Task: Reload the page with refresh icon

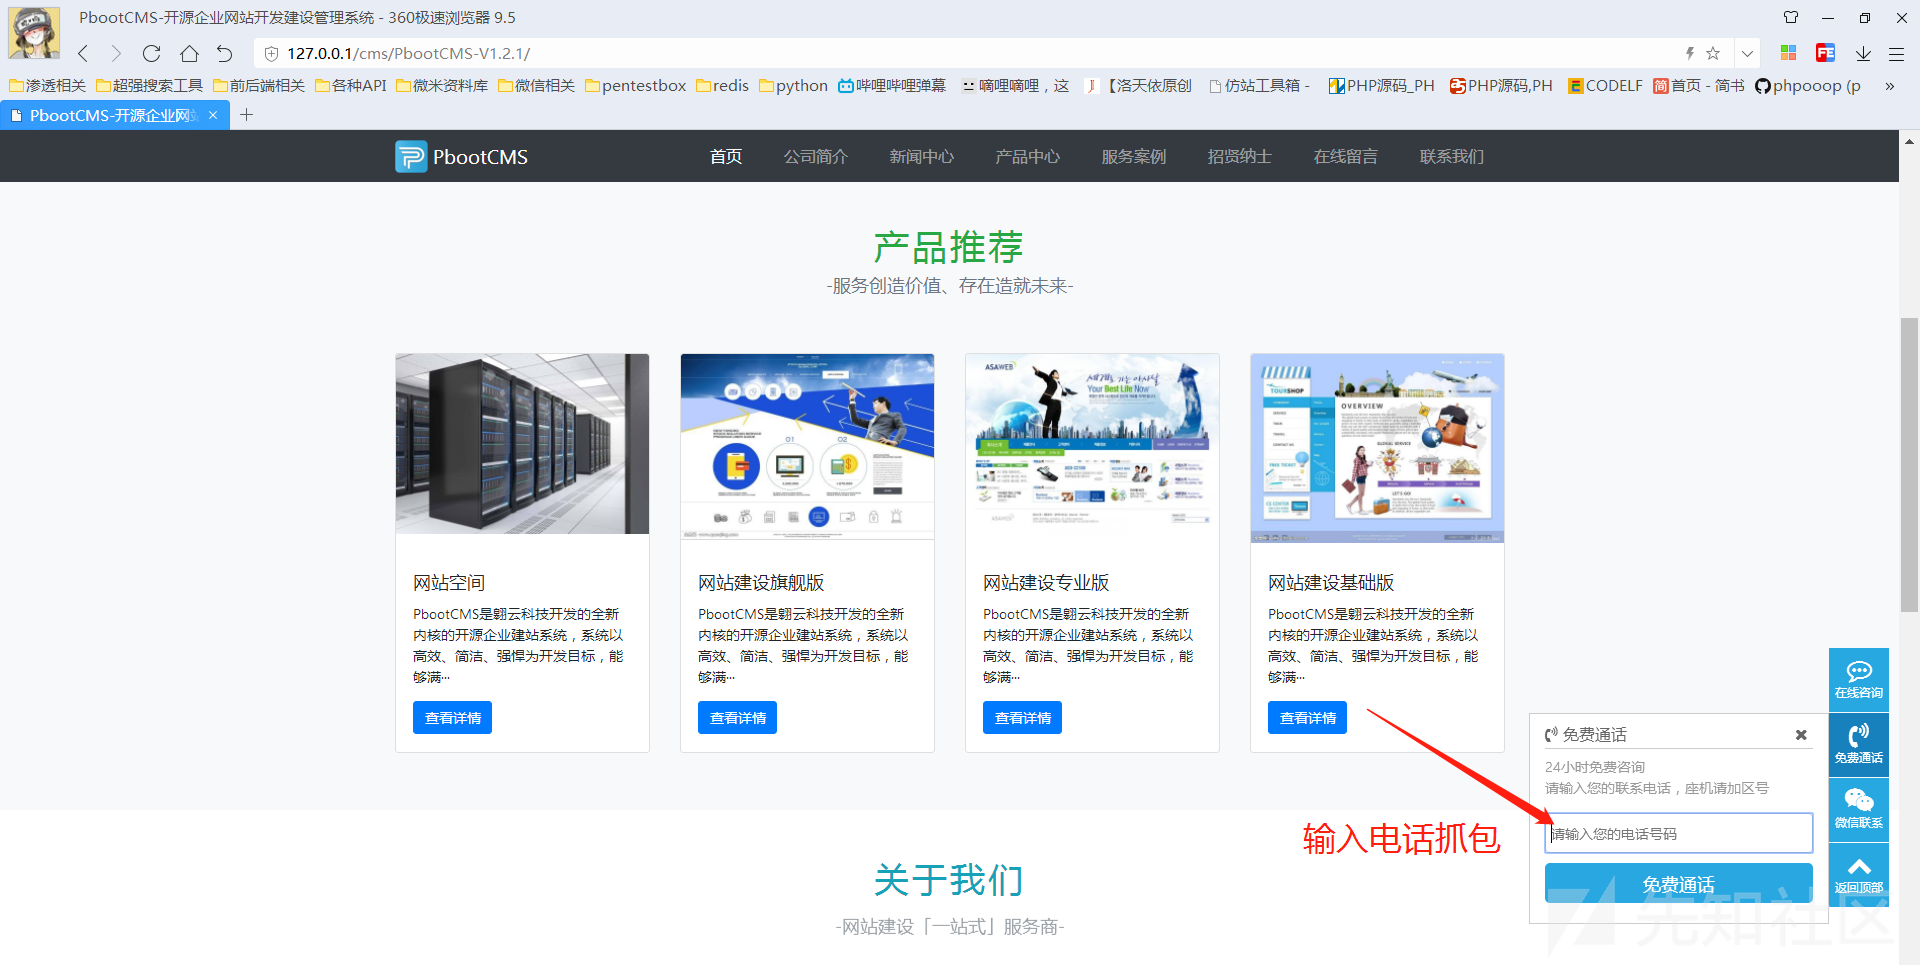Action: pyautogui.click(x=151, y=54)
